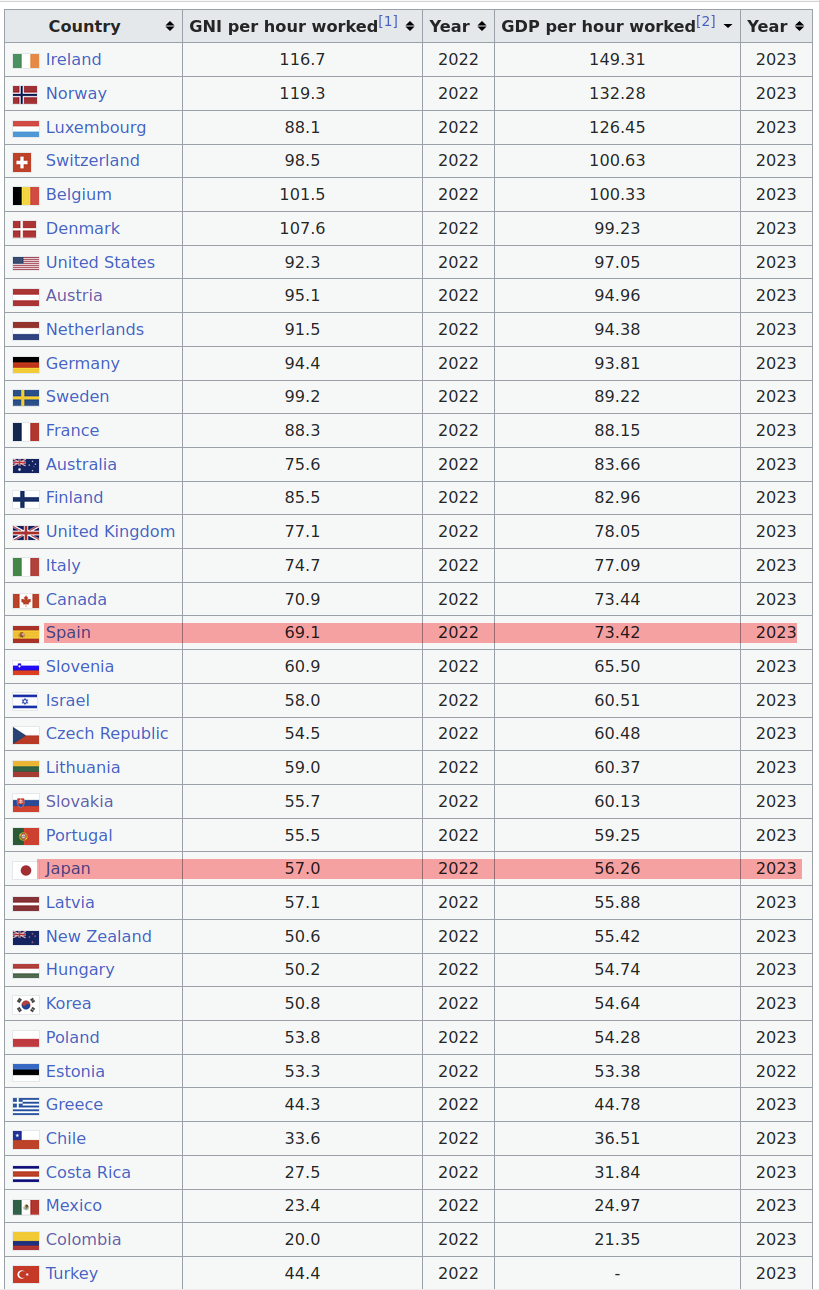Select Spain GDP value 73.42
This screenshot has height=1290, width=819.
click(617, 633)
